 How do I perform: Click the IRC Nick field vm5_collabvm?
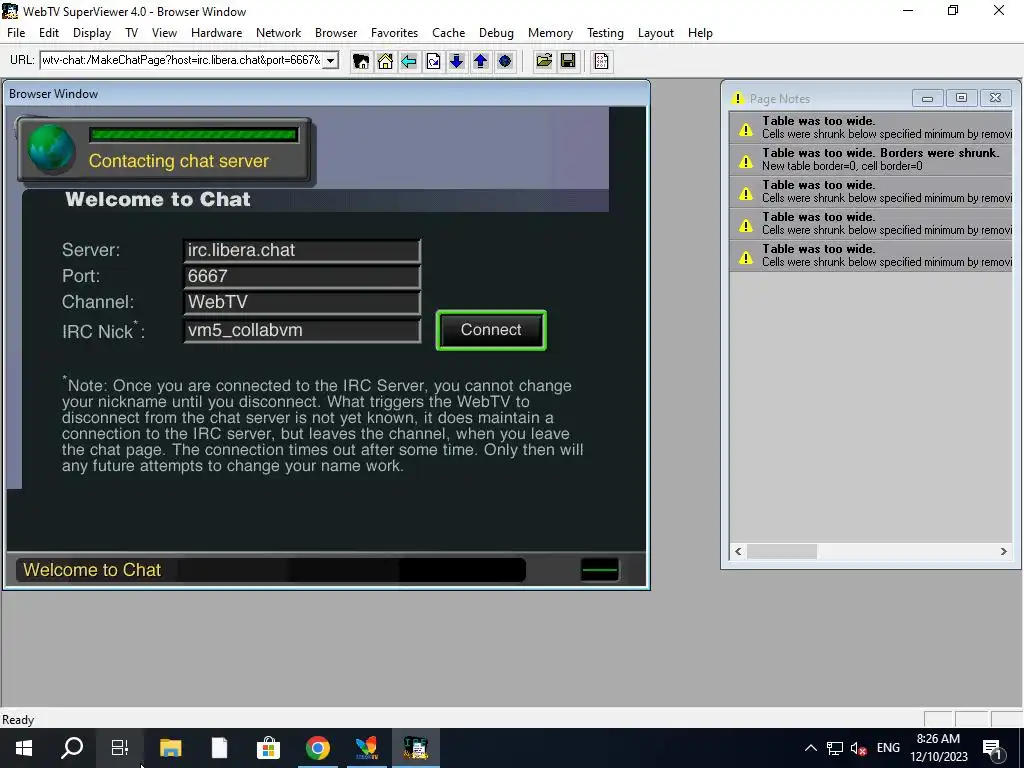pos(302,330)
